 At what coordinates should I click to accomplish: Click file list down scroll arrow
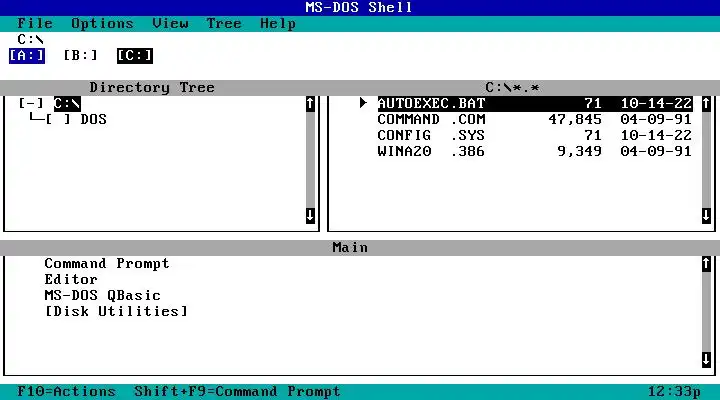706,215
